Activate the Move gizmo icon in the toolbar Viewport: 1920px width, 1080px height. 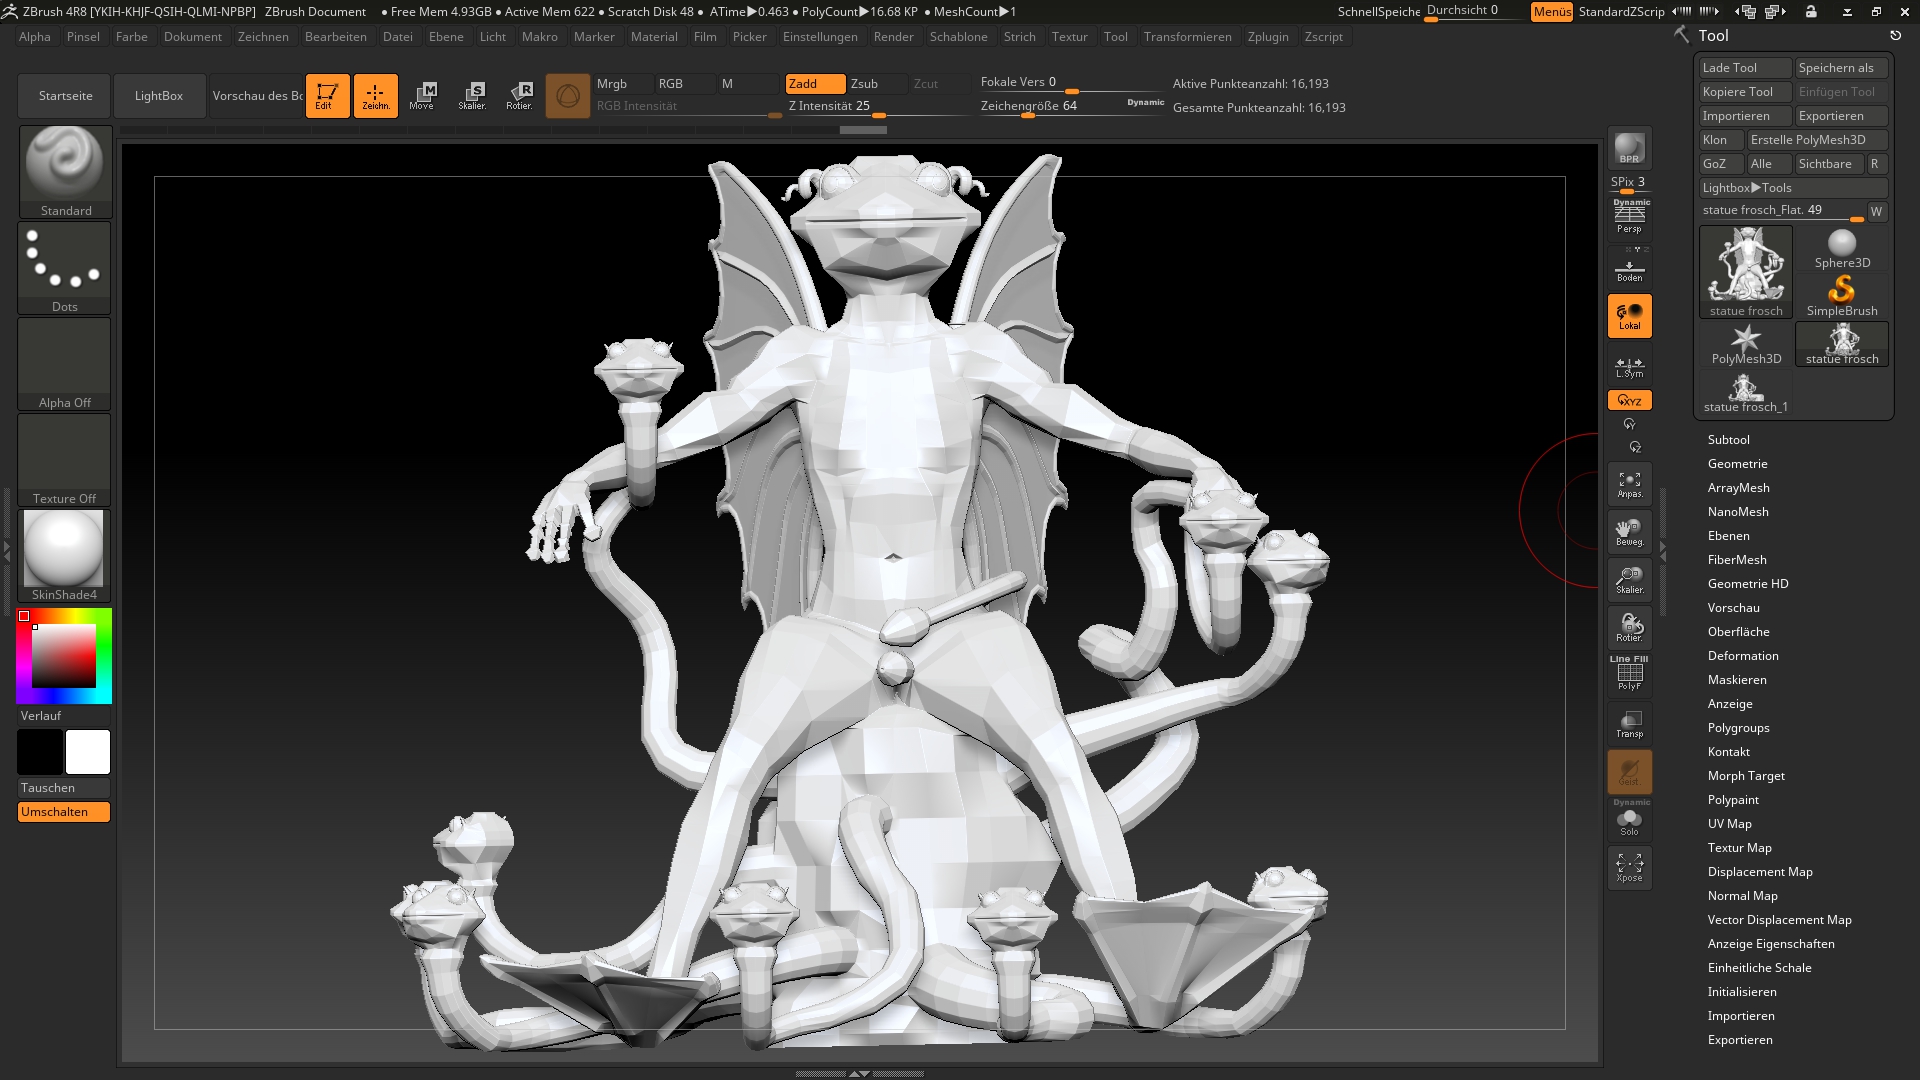coord(423,96)
